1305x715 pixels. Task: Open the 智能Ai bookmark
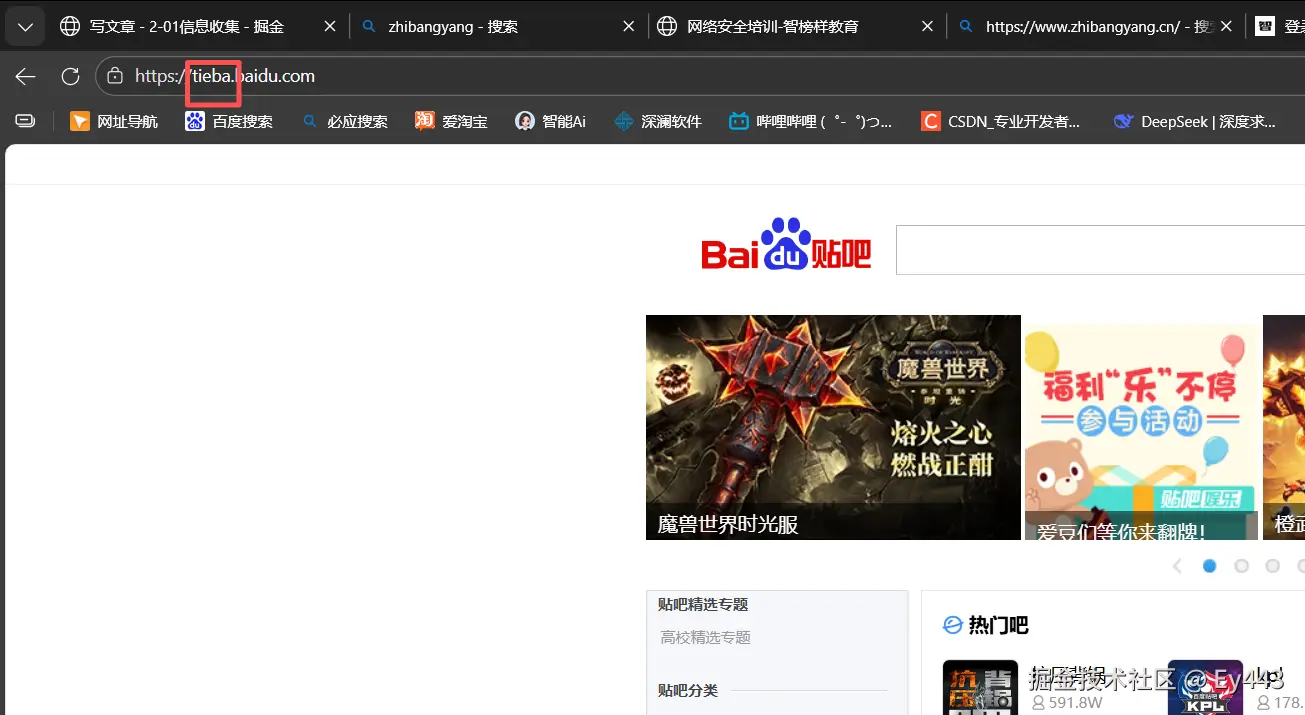(x=550, y=121)
